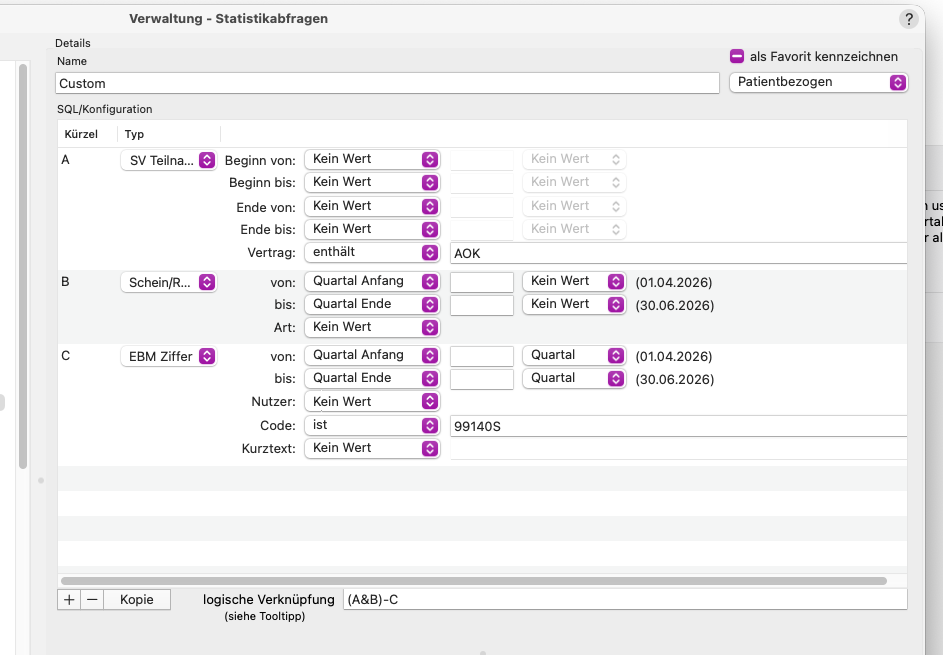943x655 pixels.
Task: Toggle als Favorit kennzeichnen checkbox
Action: coord(737,57)
